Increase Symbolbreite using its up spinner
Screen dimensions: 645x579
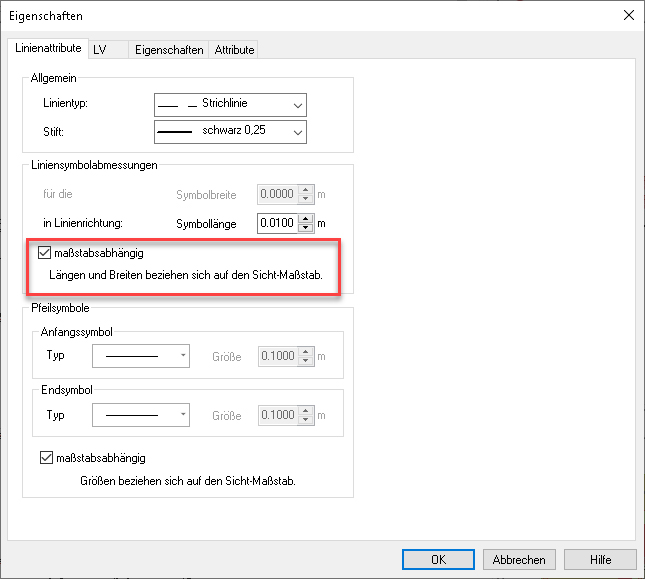coord(306,190)
